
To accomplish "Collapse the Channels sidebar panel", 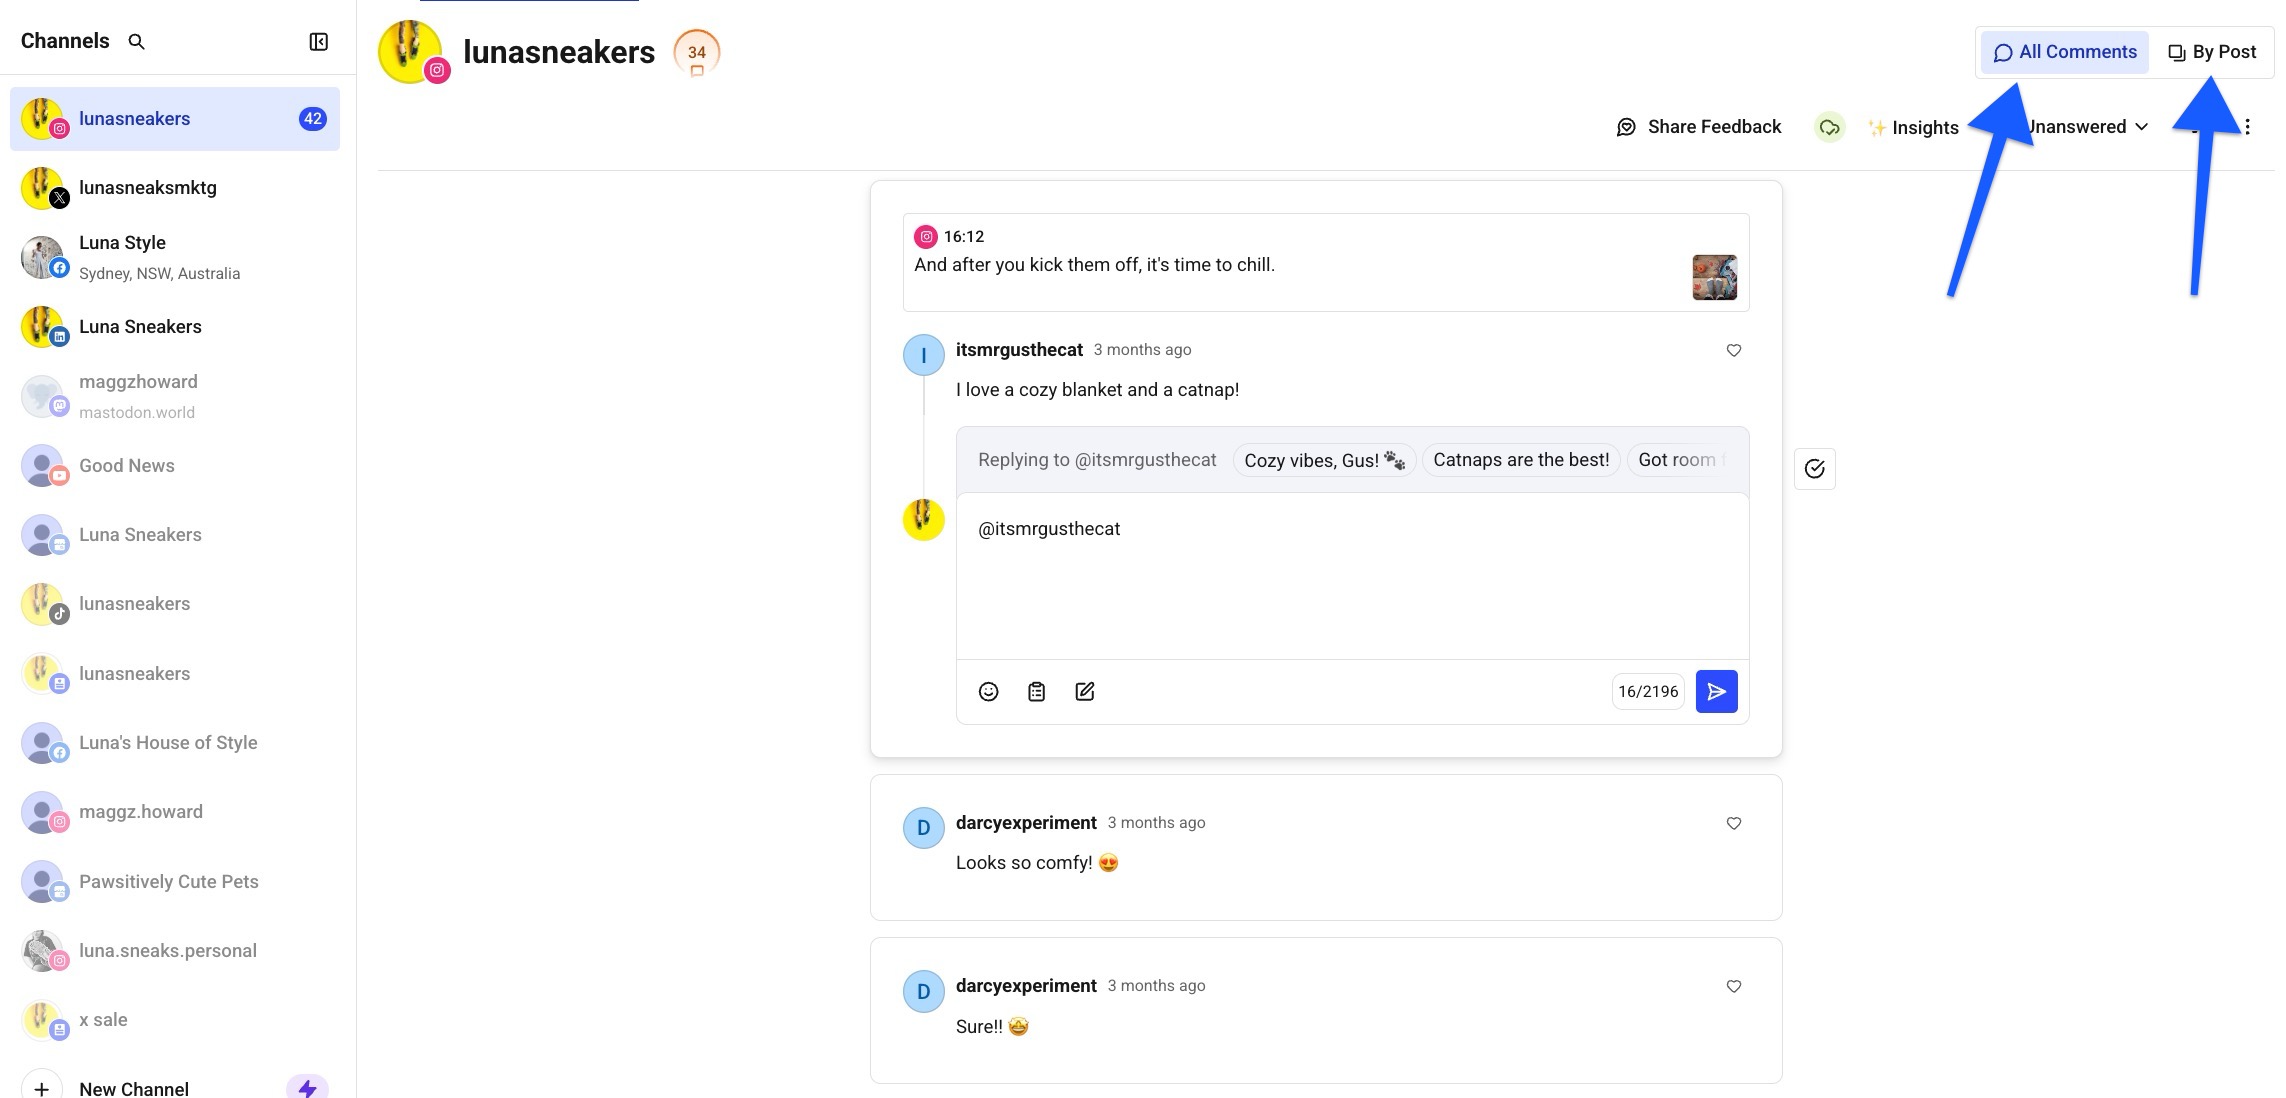I will [318, 42].
